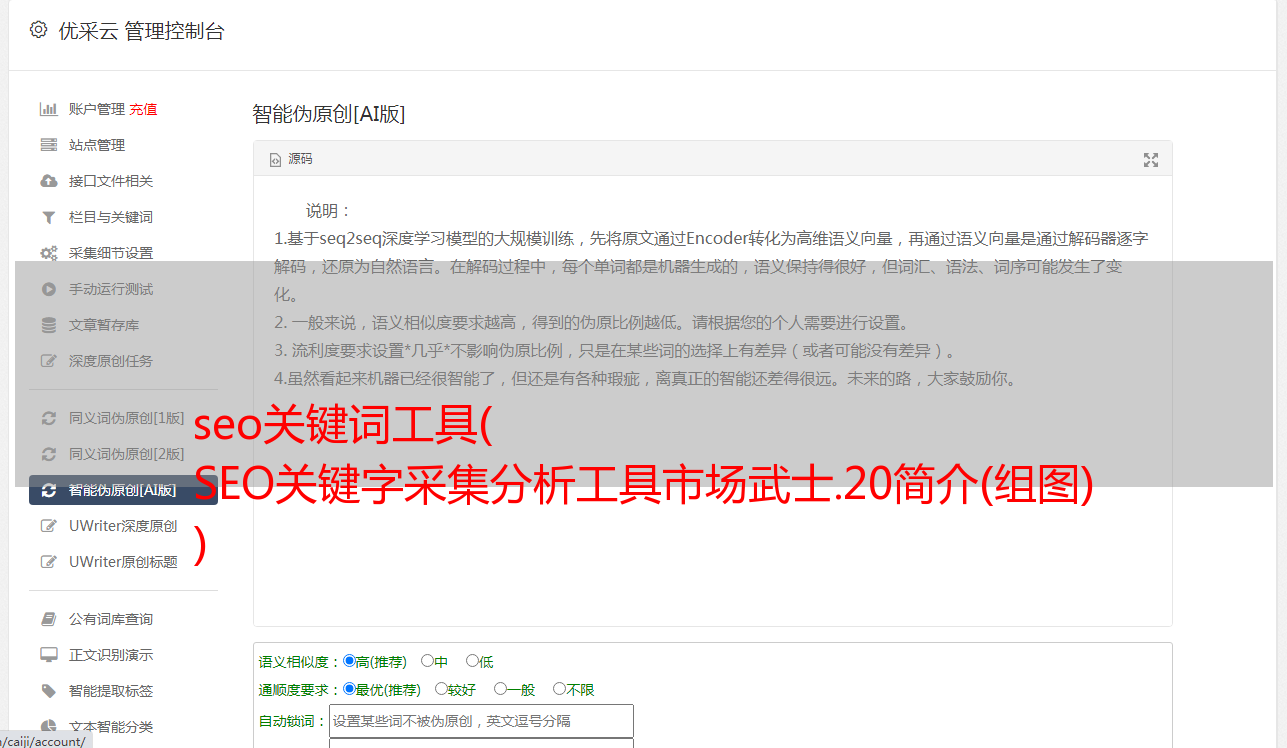
Task: Click the gear icon beside 优采云 管理控制台
Action: pyautogui.click(x=38, y=30)
